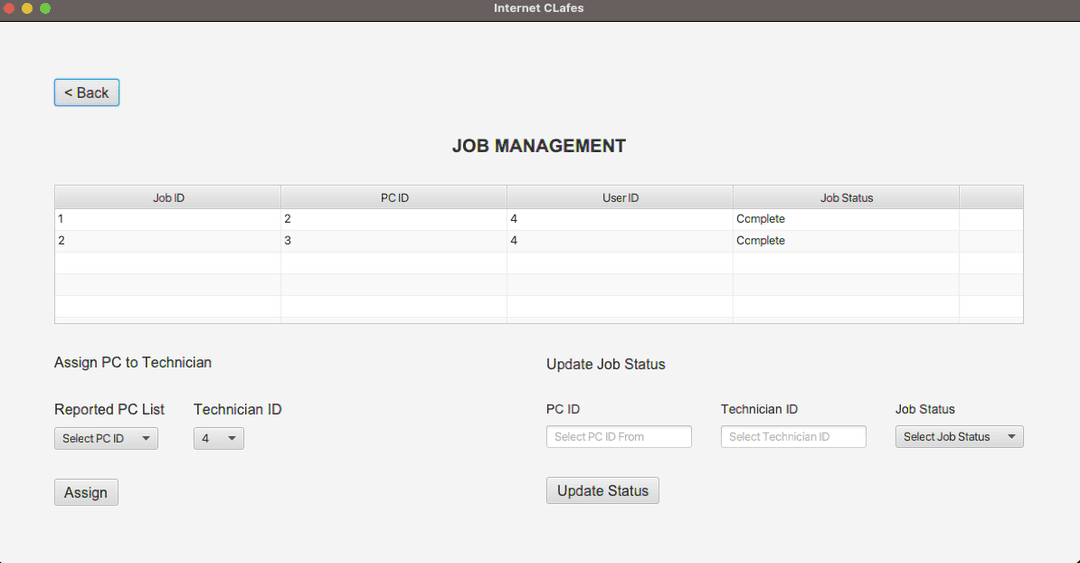Close the window using the red button
Viewport: 1080px width, 563px height.
(9, 8)
